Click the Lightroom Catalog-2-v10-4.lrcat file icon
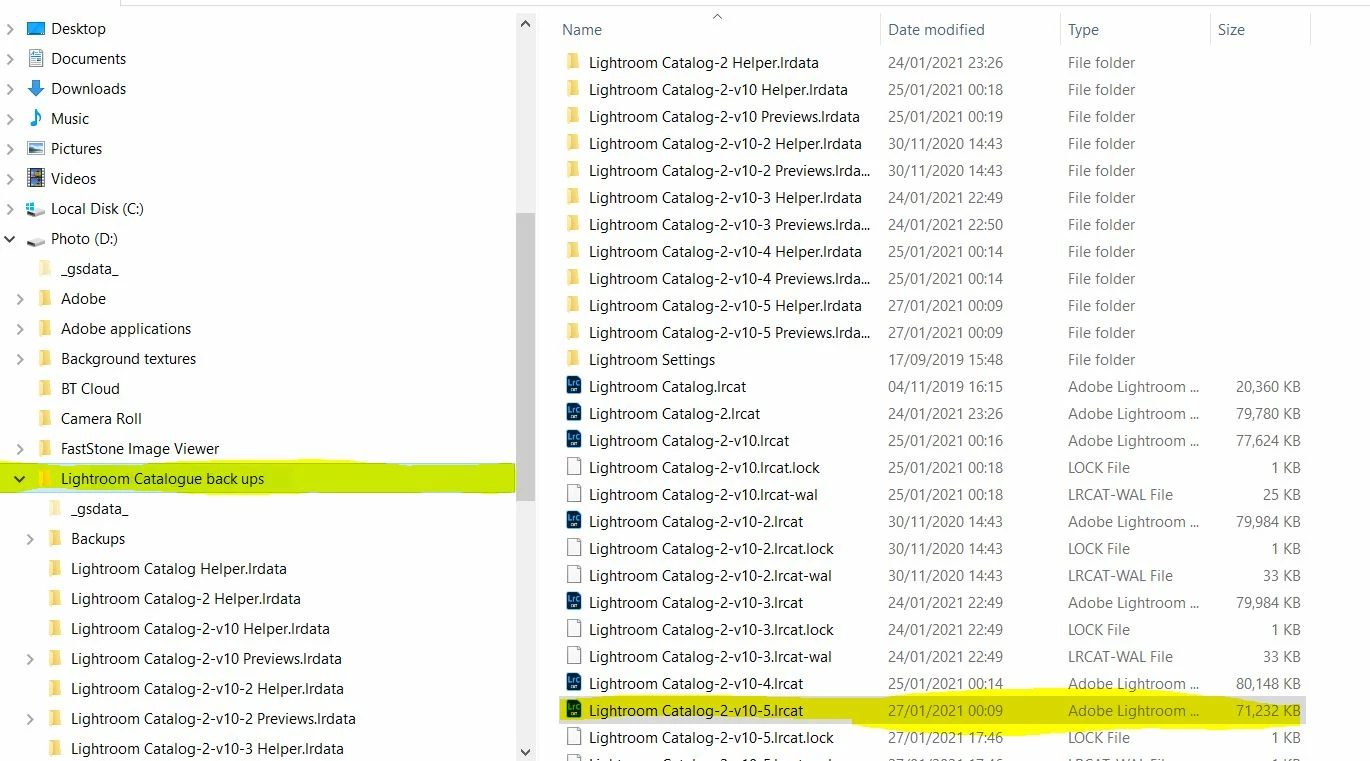This screenshot has width=1370, height=761. click(x=573, y=683)
